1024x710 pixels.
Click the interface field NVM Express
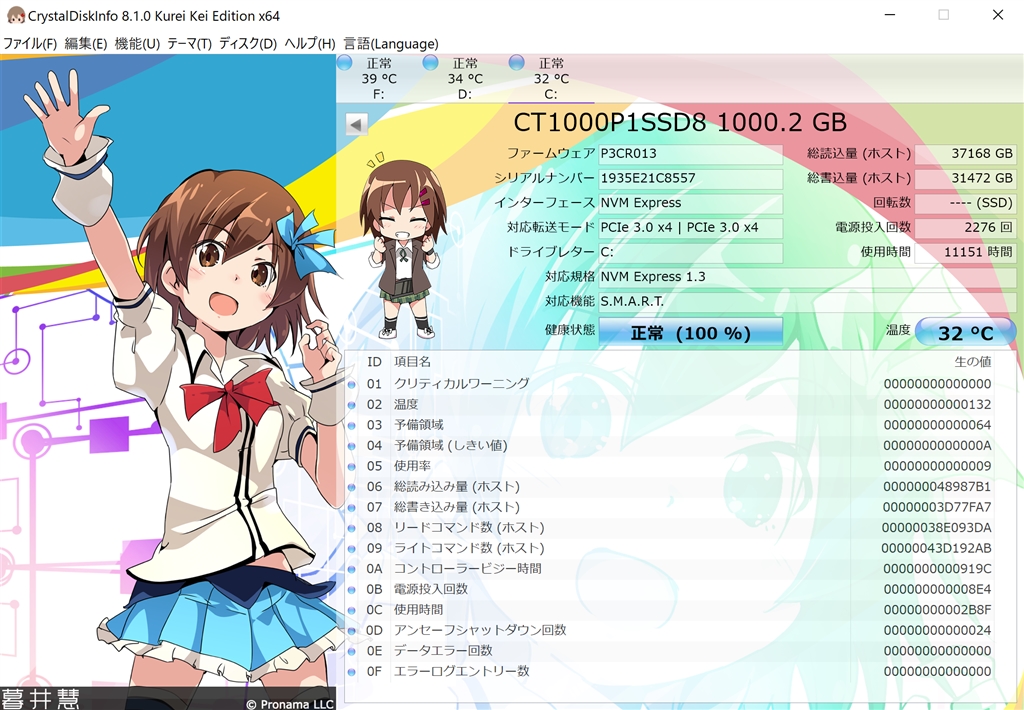(x=690, y=203)
